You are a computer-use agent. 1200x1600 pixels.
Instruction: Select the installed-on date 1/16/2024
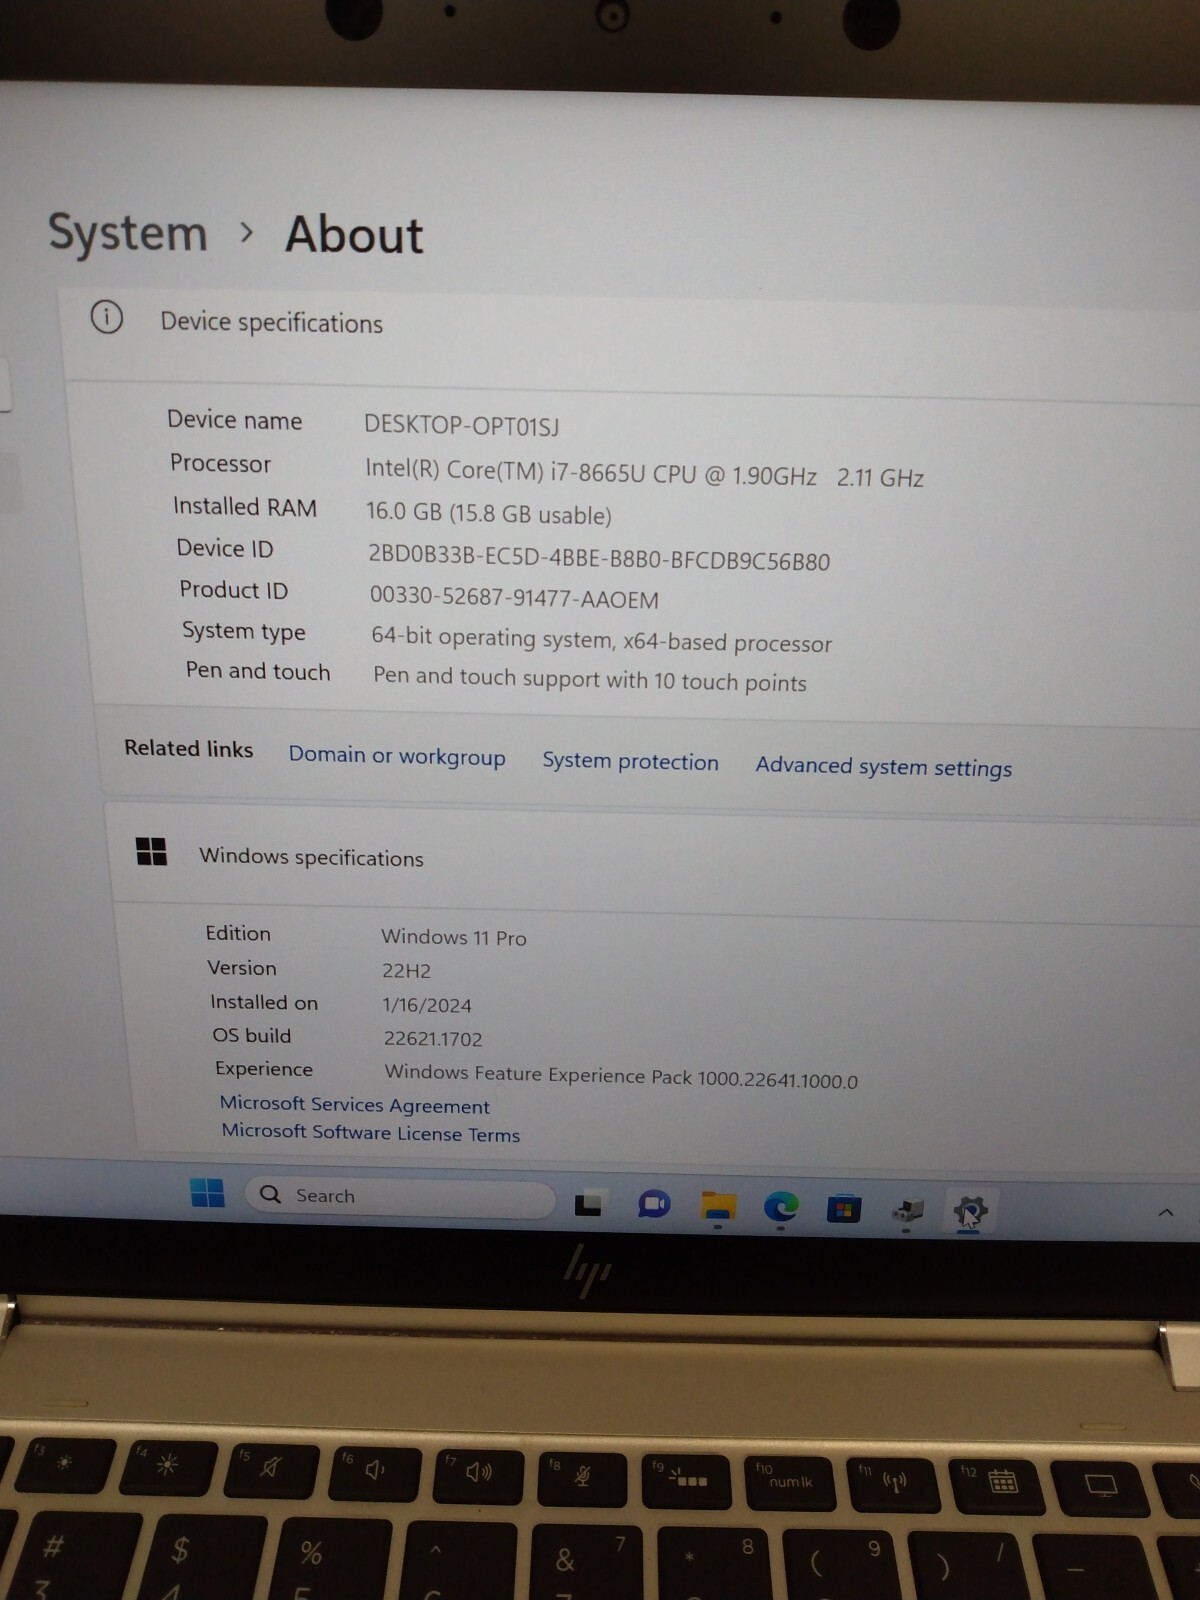(x=426, y=1005)
